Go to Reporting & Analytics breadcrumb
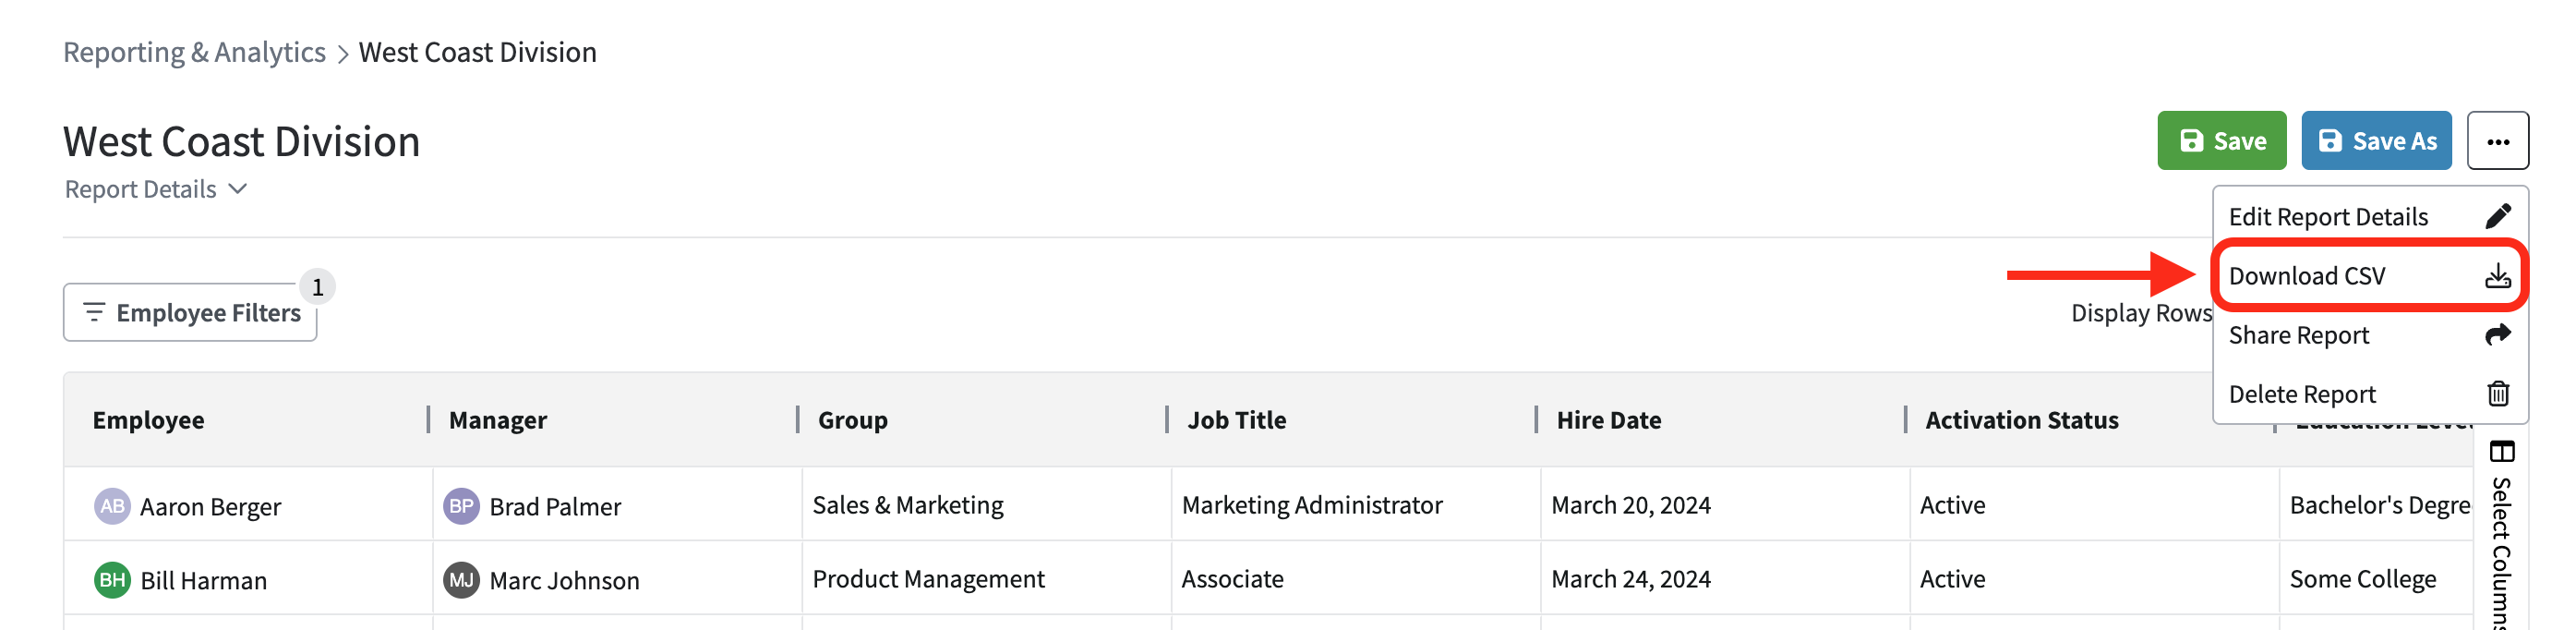The height and width of the screenshot is (630, 2576). [194, 52]
